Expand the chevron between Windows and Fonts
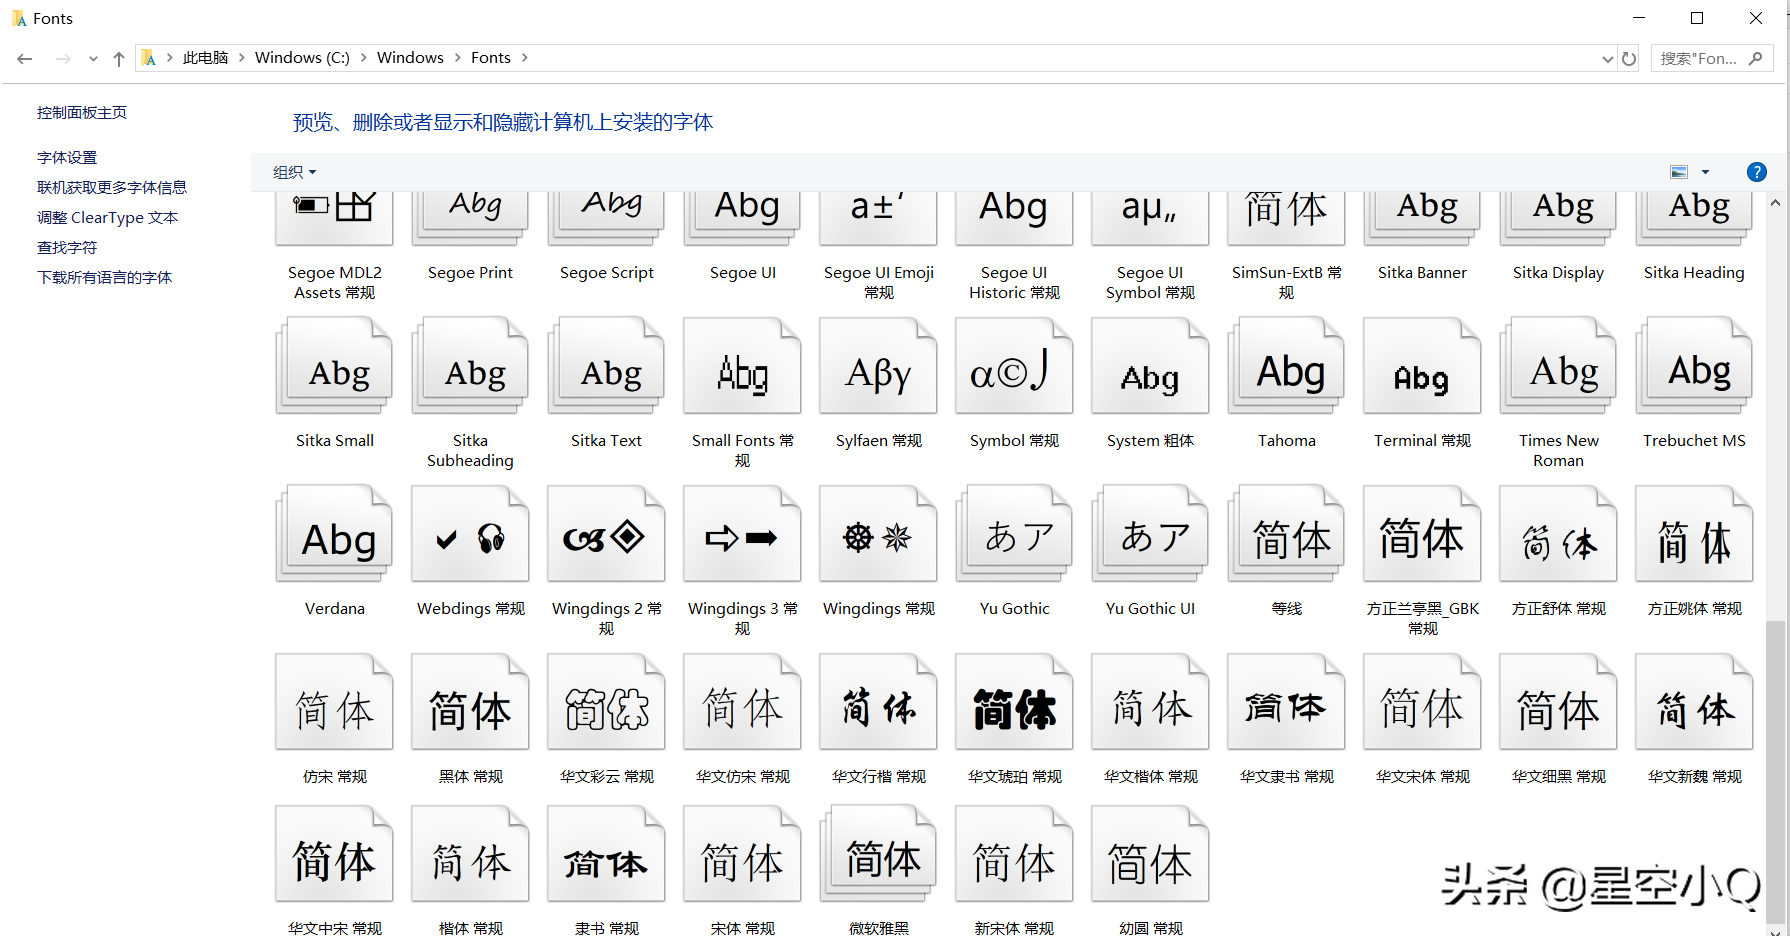This screenshot has width=1790, height=936. (x=457, y=58)
